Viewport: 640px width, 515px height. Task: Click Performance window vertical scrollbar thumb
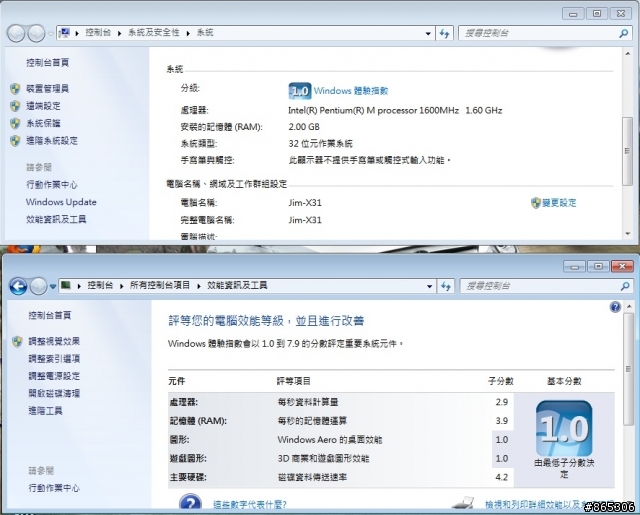tap(629, 369)
